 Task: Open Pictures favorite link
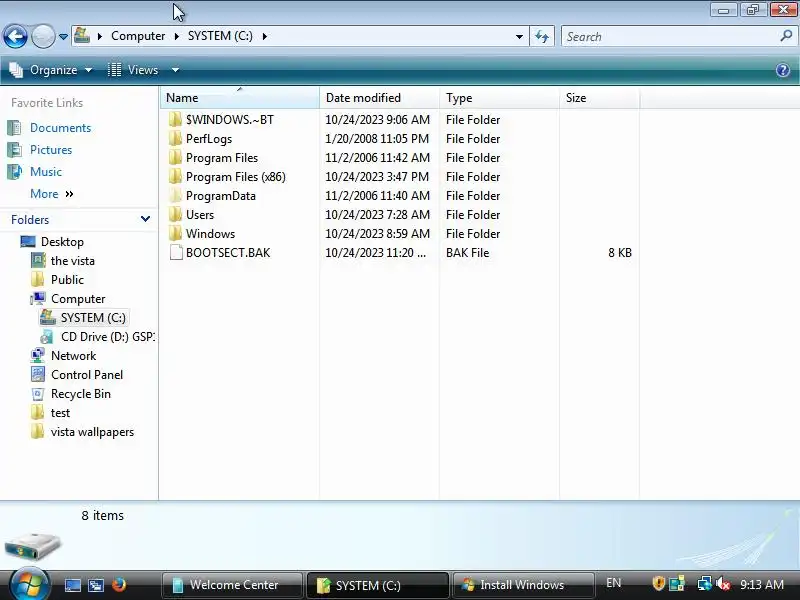click(51, 149)
